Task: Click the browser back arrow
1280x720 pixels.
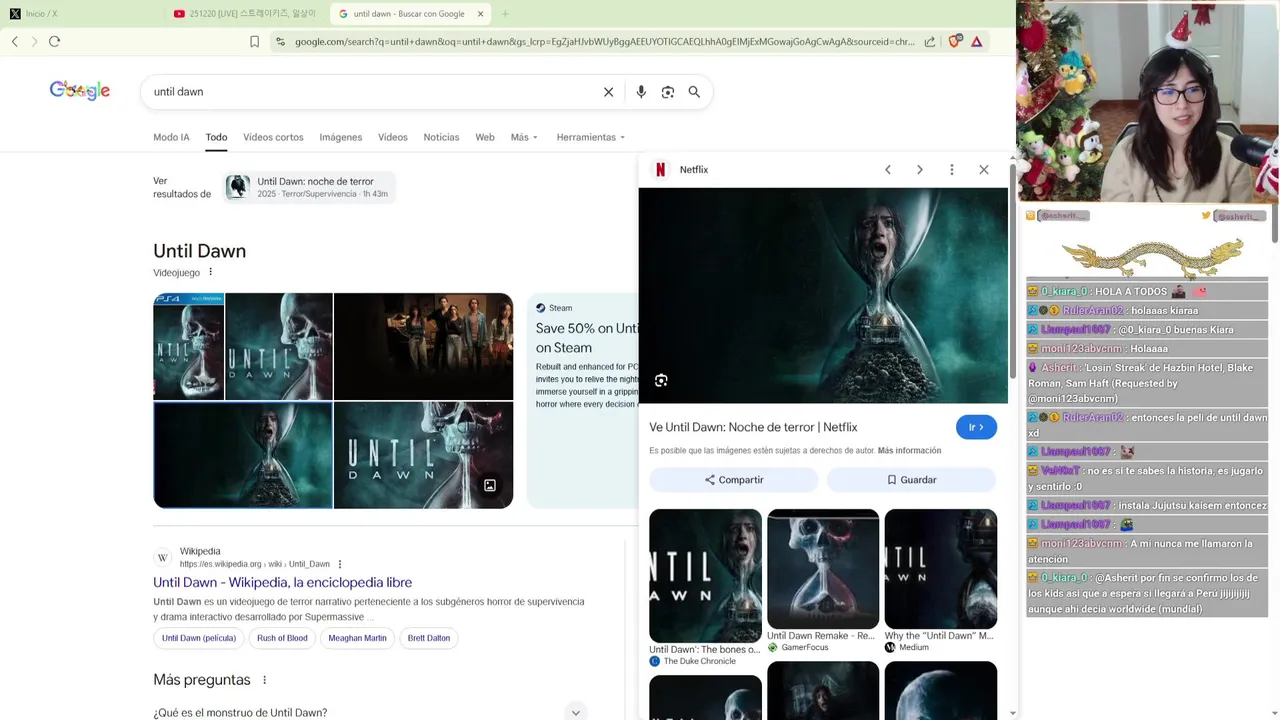Action: pos(15,41)
